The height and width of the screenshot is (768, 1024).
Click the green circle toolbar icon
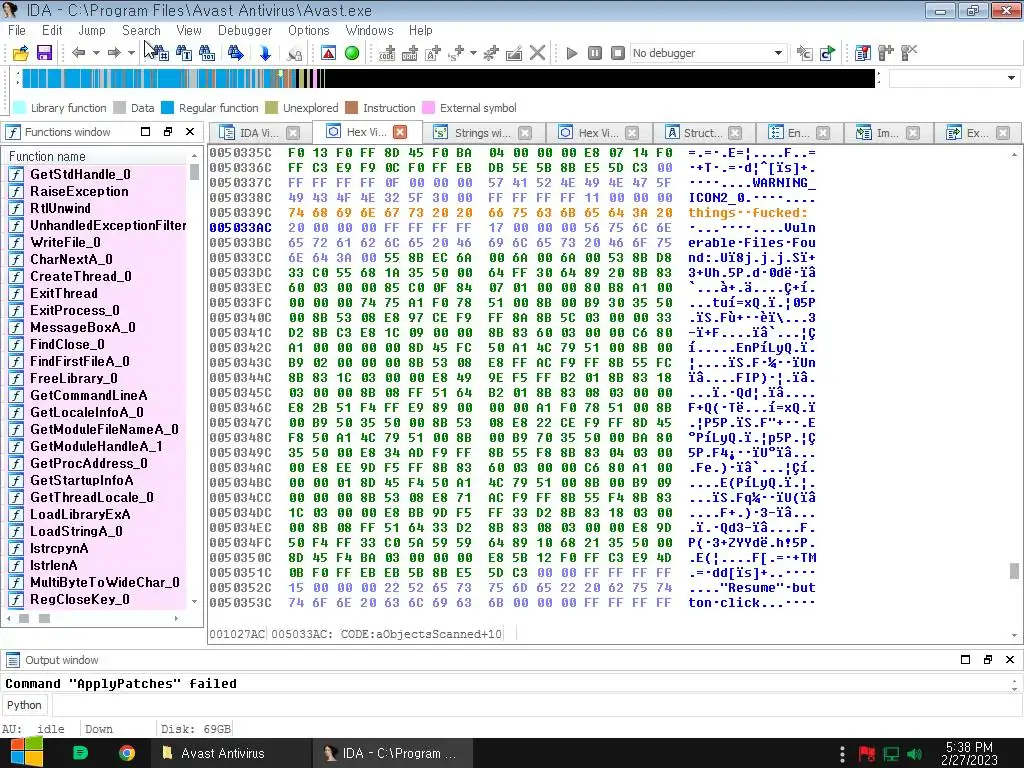click(352, 53)
